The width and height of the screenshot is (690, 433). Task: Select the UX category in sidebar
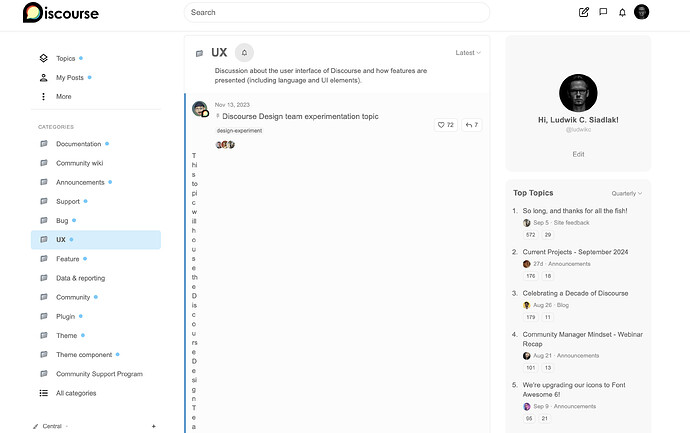click(95, 240)
